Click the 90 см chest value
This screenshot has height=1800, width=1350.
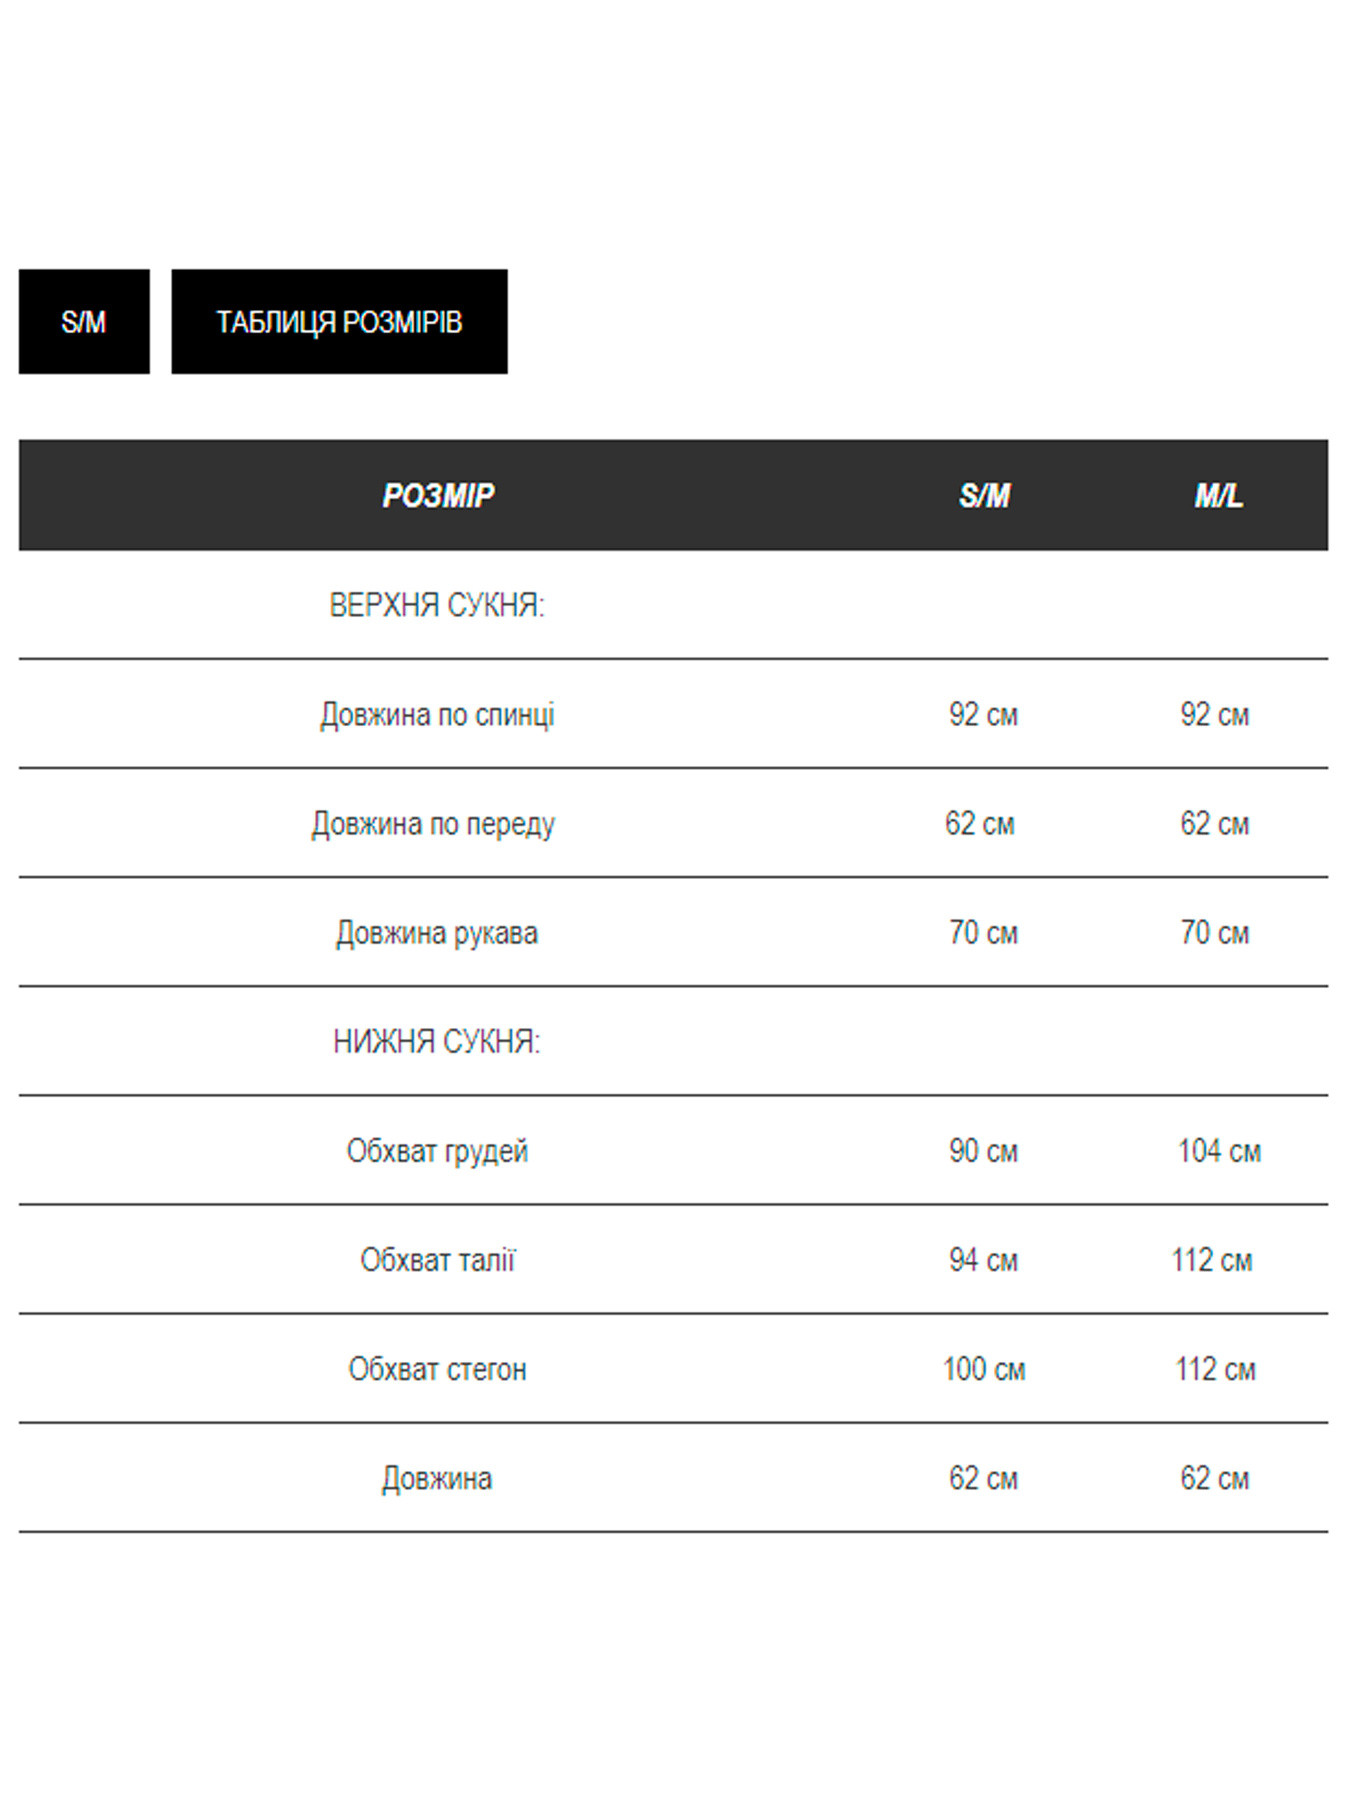click(983, 1151)
